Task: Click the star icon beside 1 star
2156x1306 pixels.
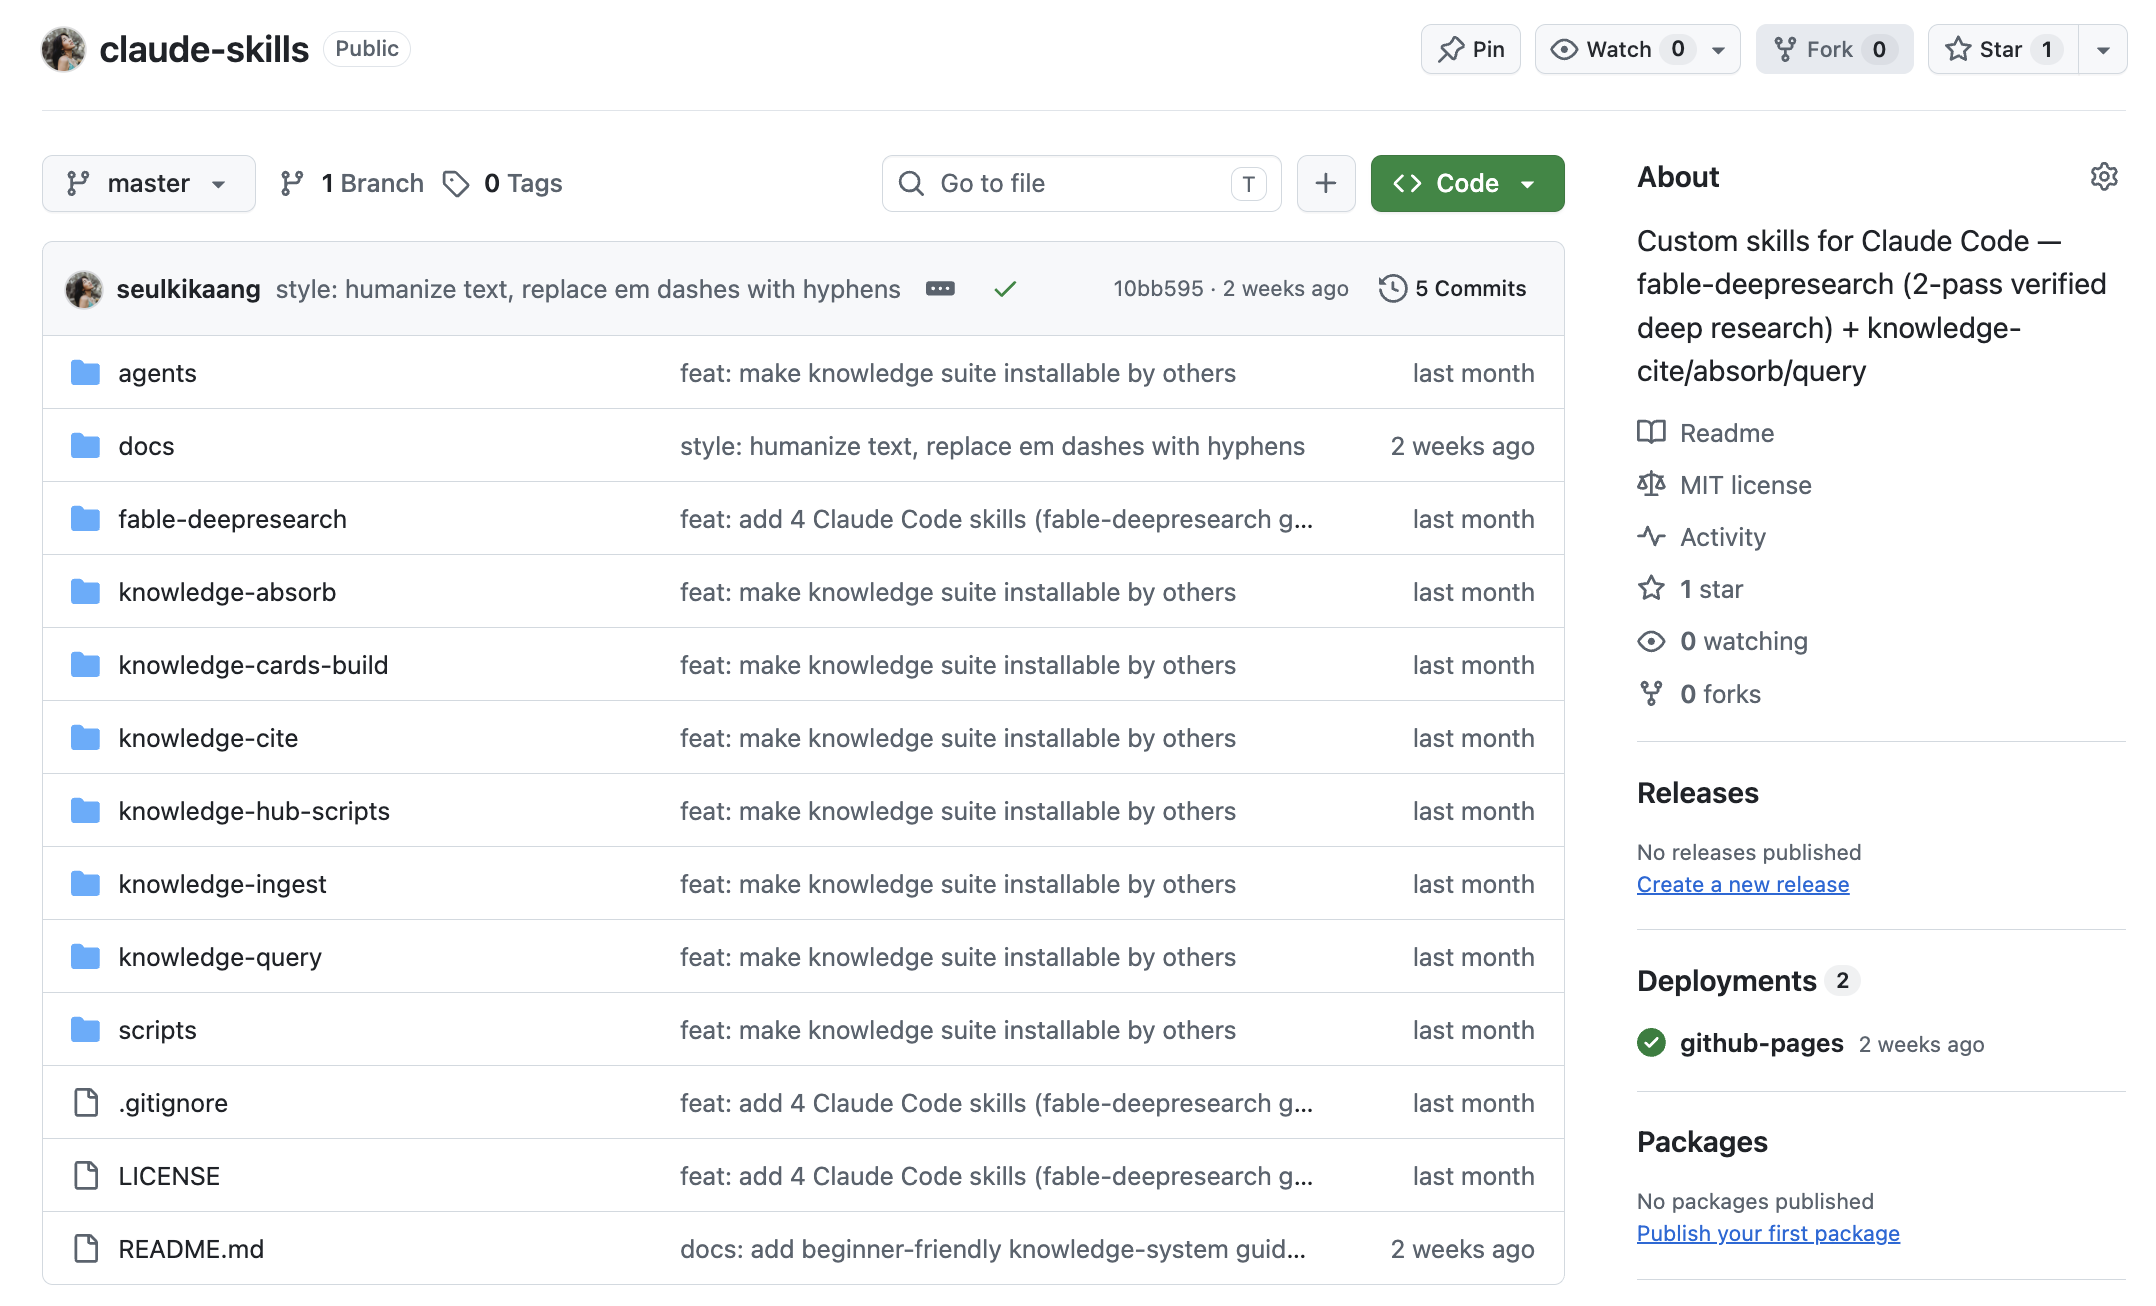Action: click(x=1651, y=588)
